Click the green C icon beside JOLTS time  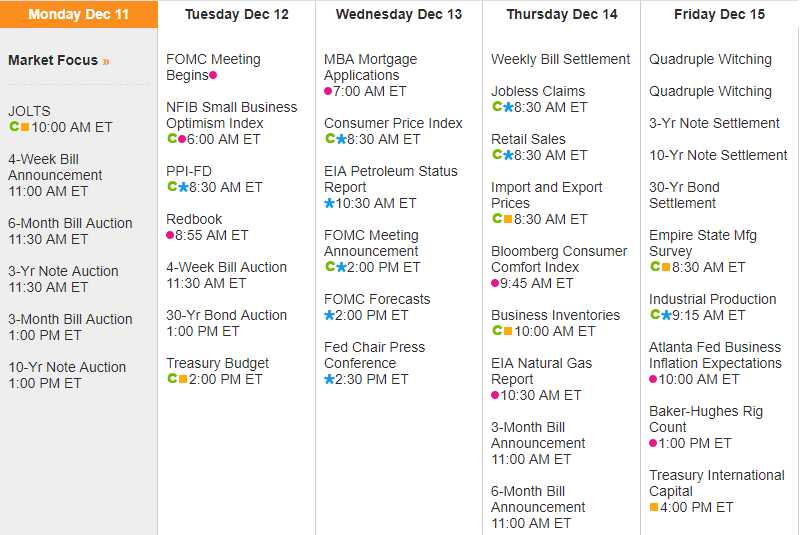point(14,127)
